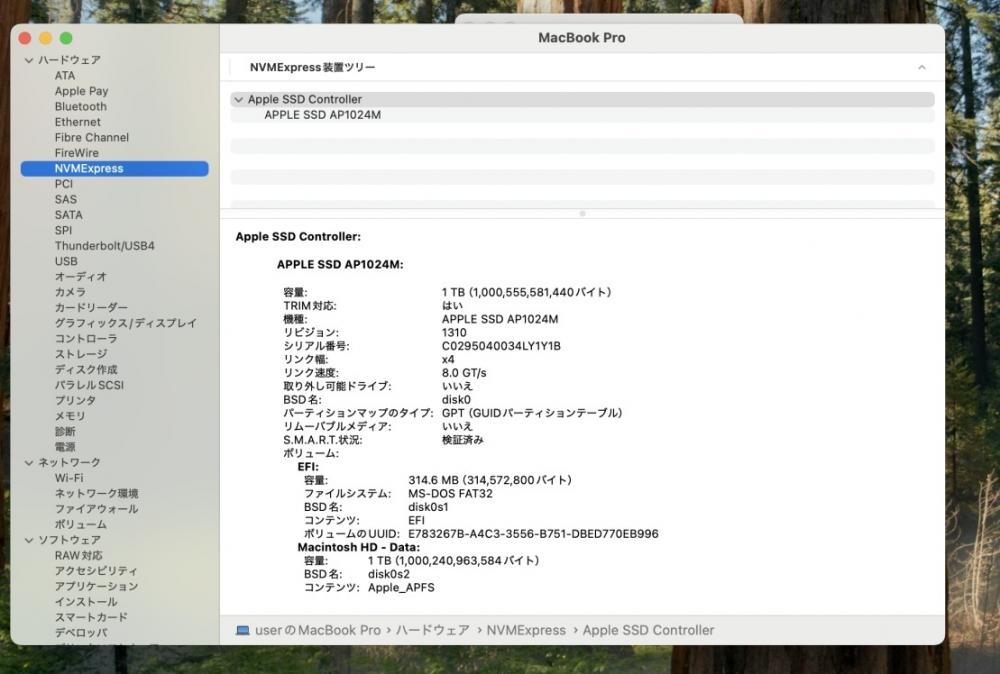Select RAW対応 in the sidebar

[x=78, y=555]
